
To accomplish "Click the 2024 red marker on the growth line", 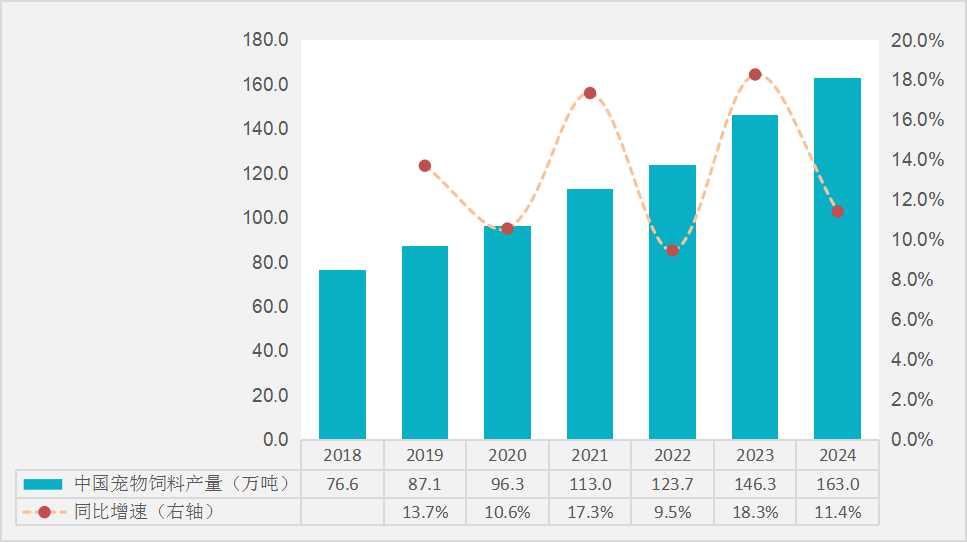I will point(837,212).
